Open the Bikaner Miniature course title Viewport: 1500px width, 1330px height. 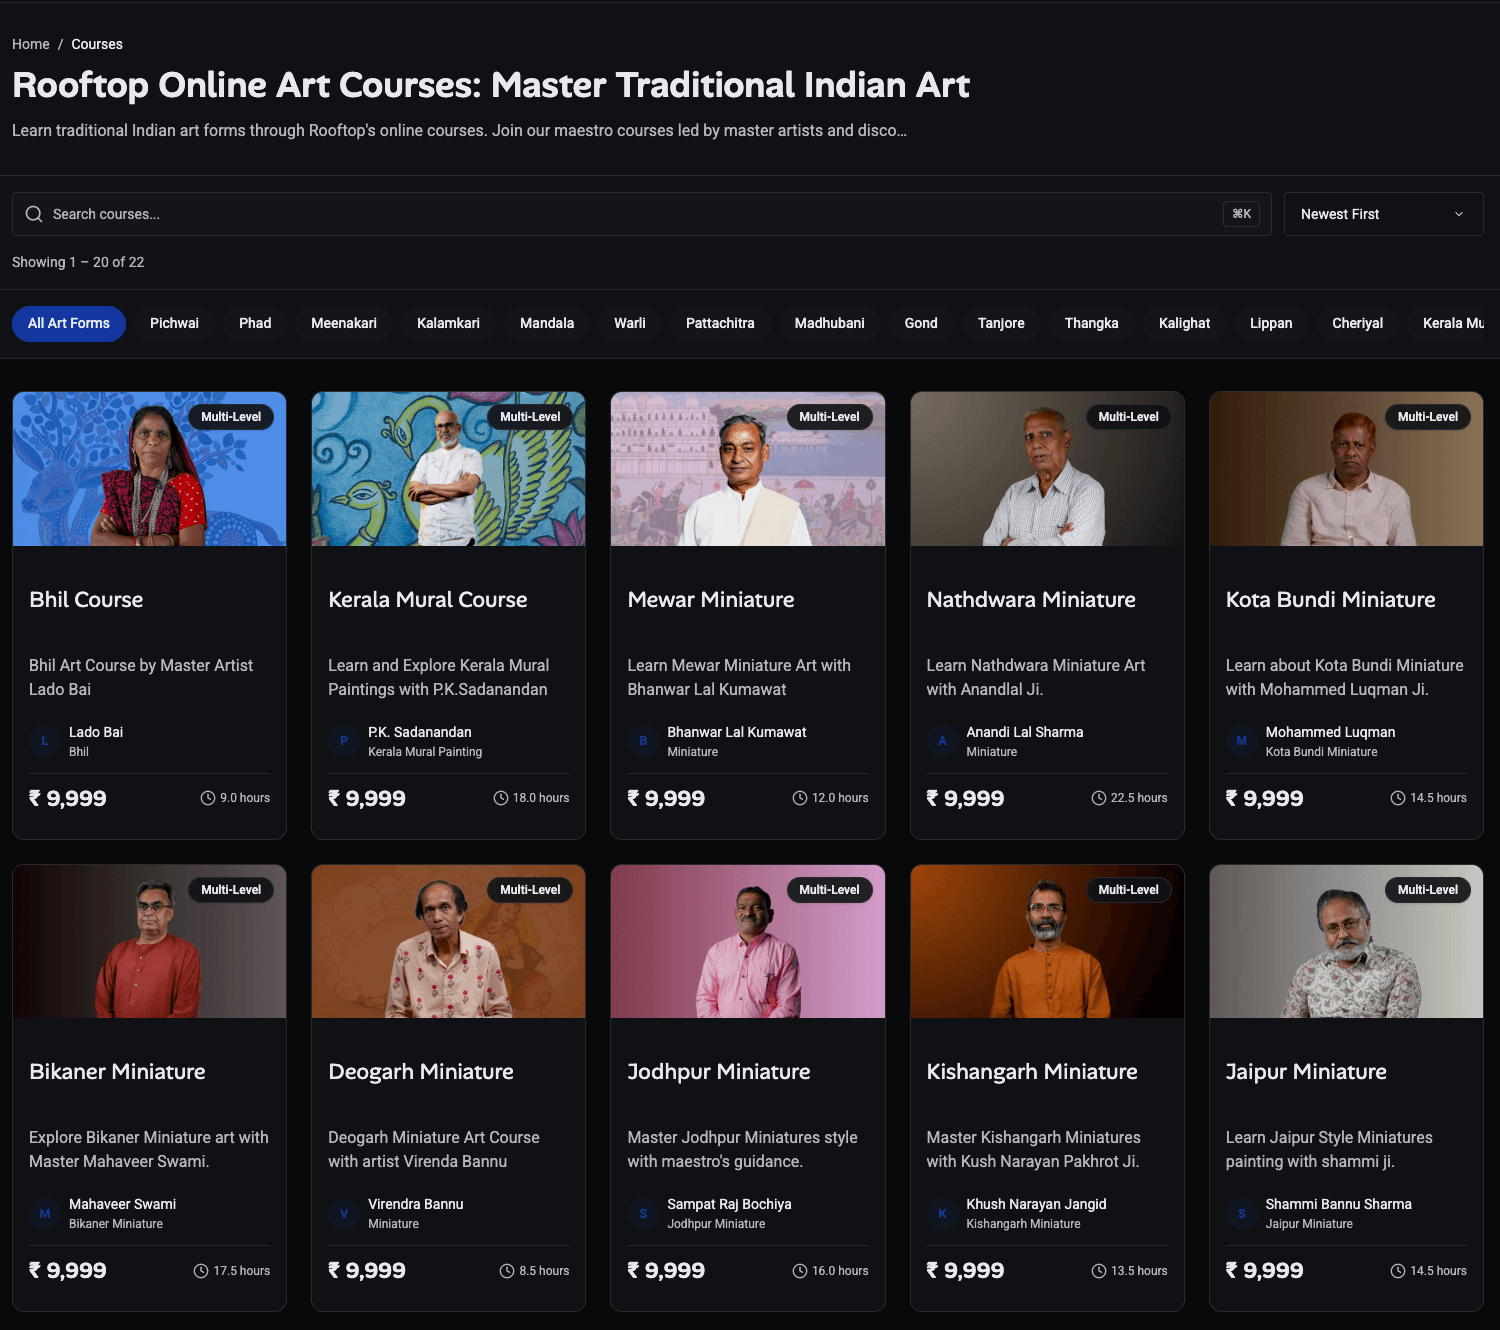coord(117,1072)
